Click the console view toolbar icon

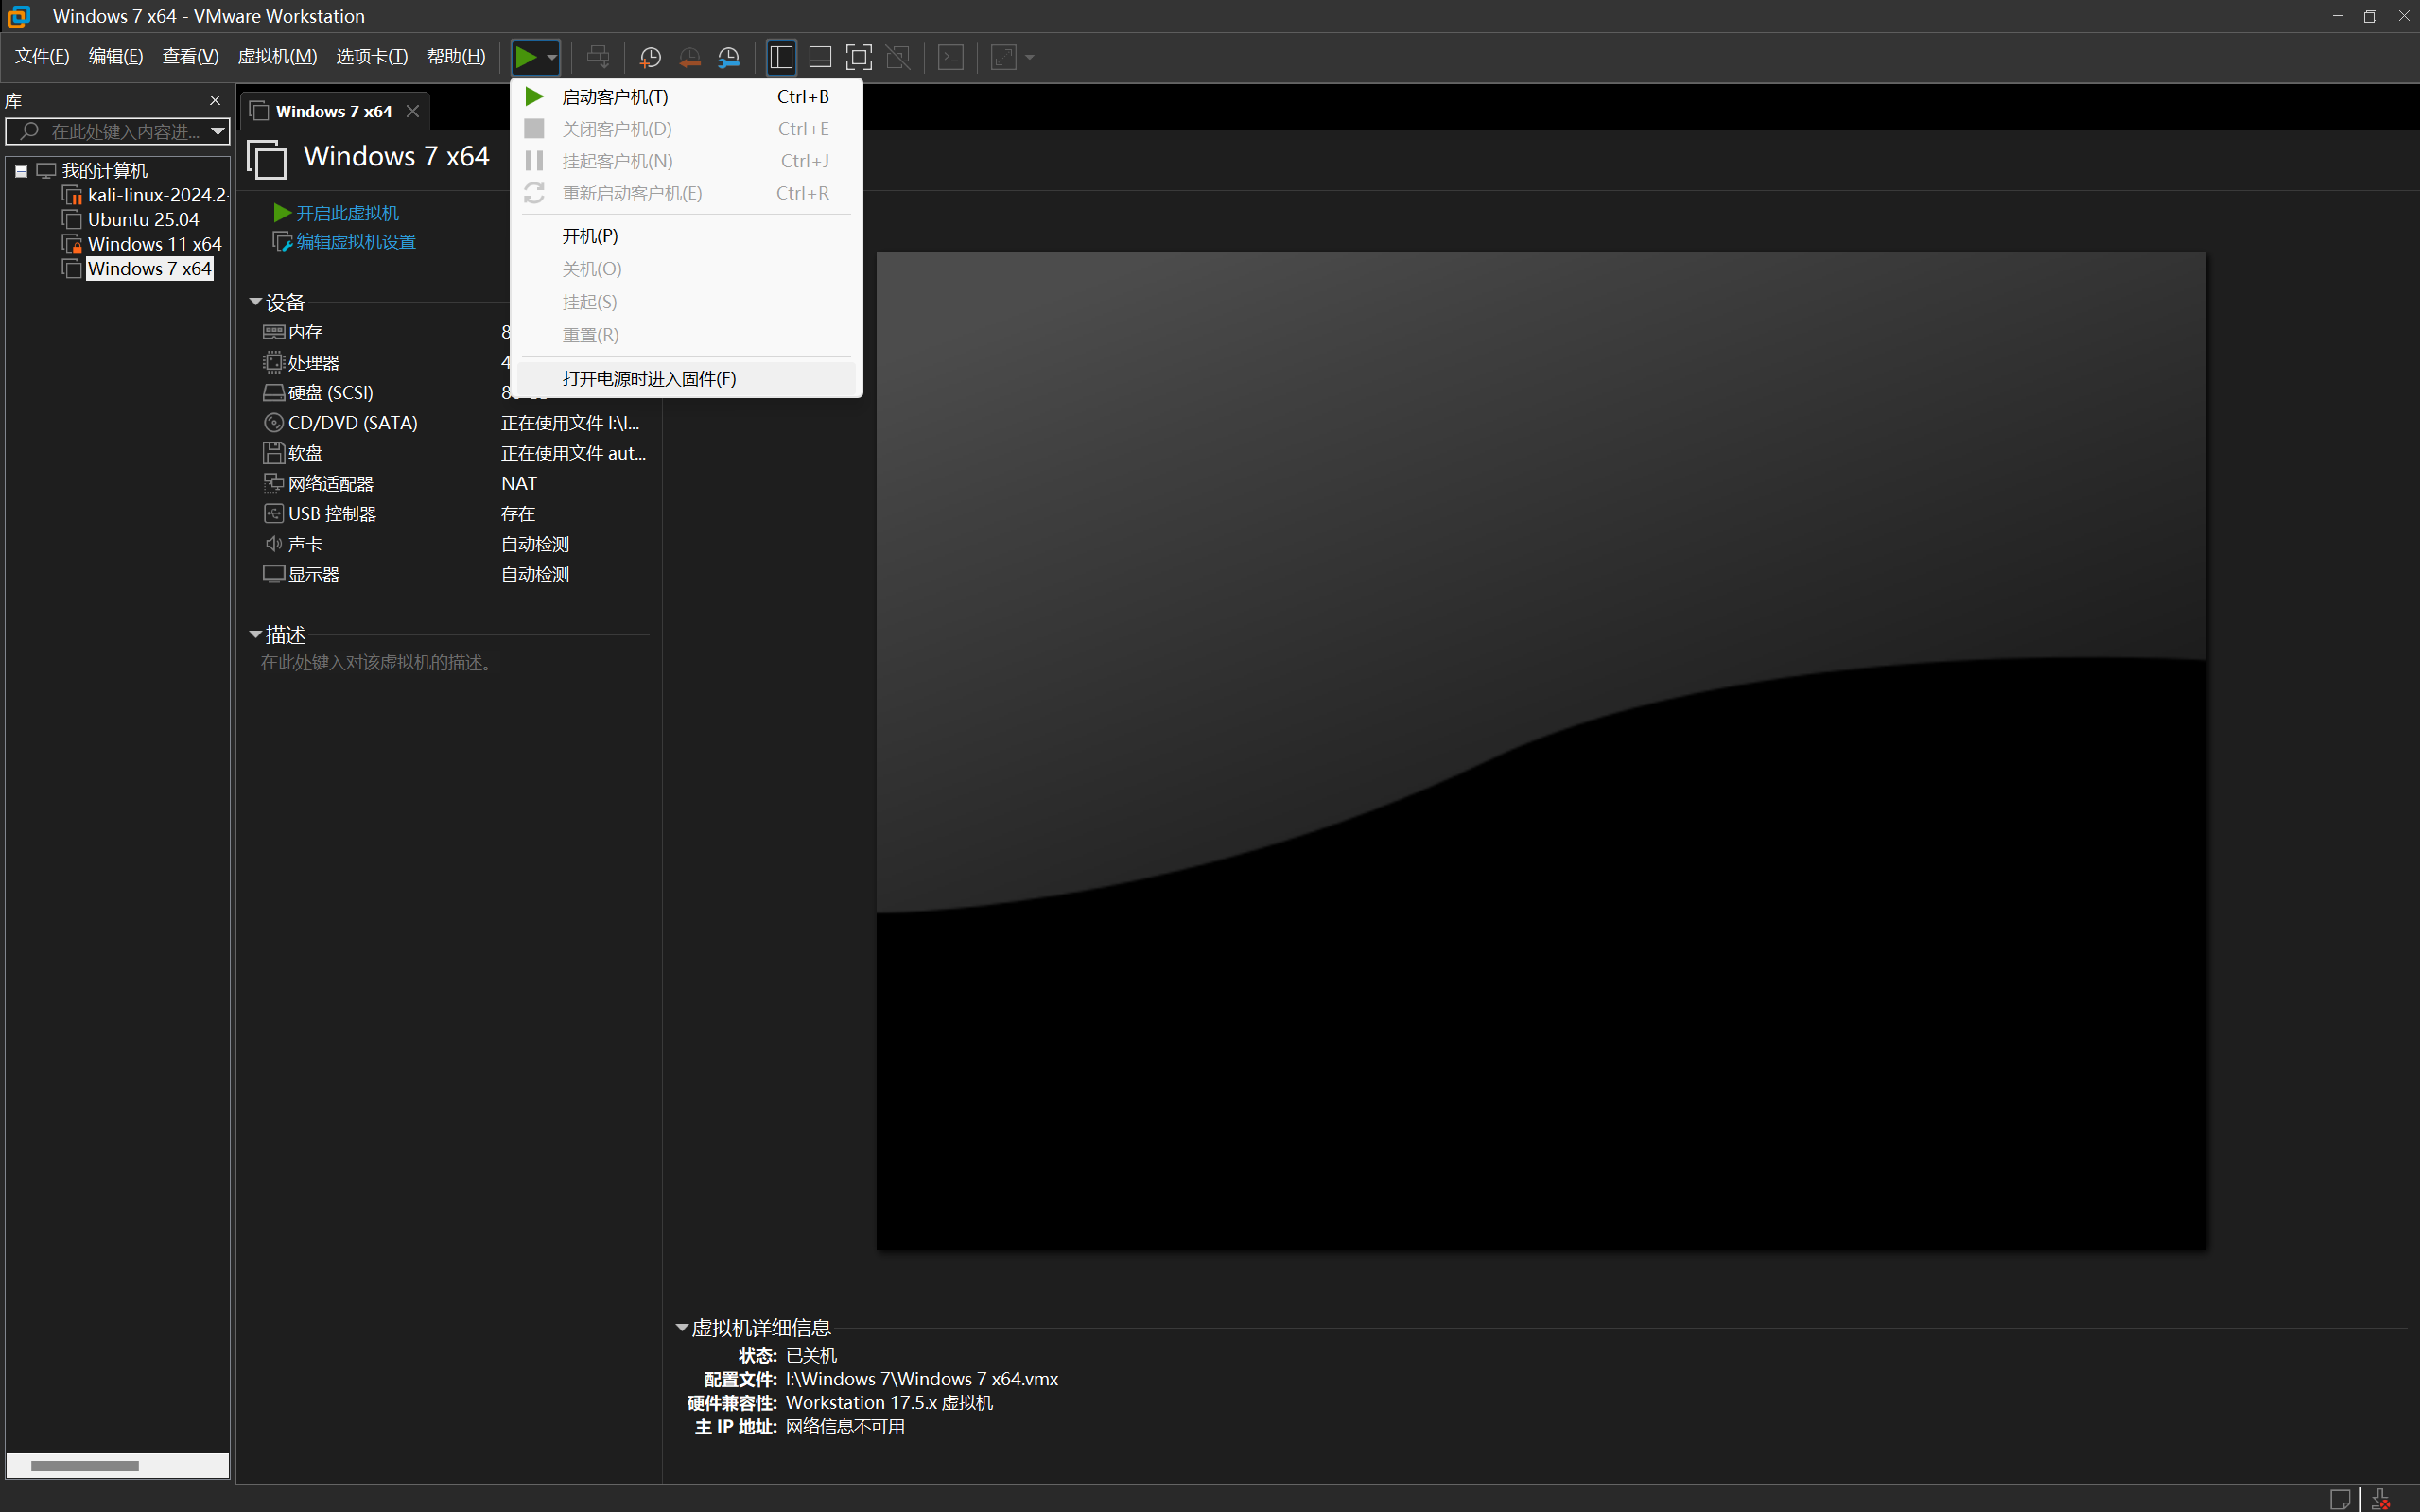coord(951,57)
